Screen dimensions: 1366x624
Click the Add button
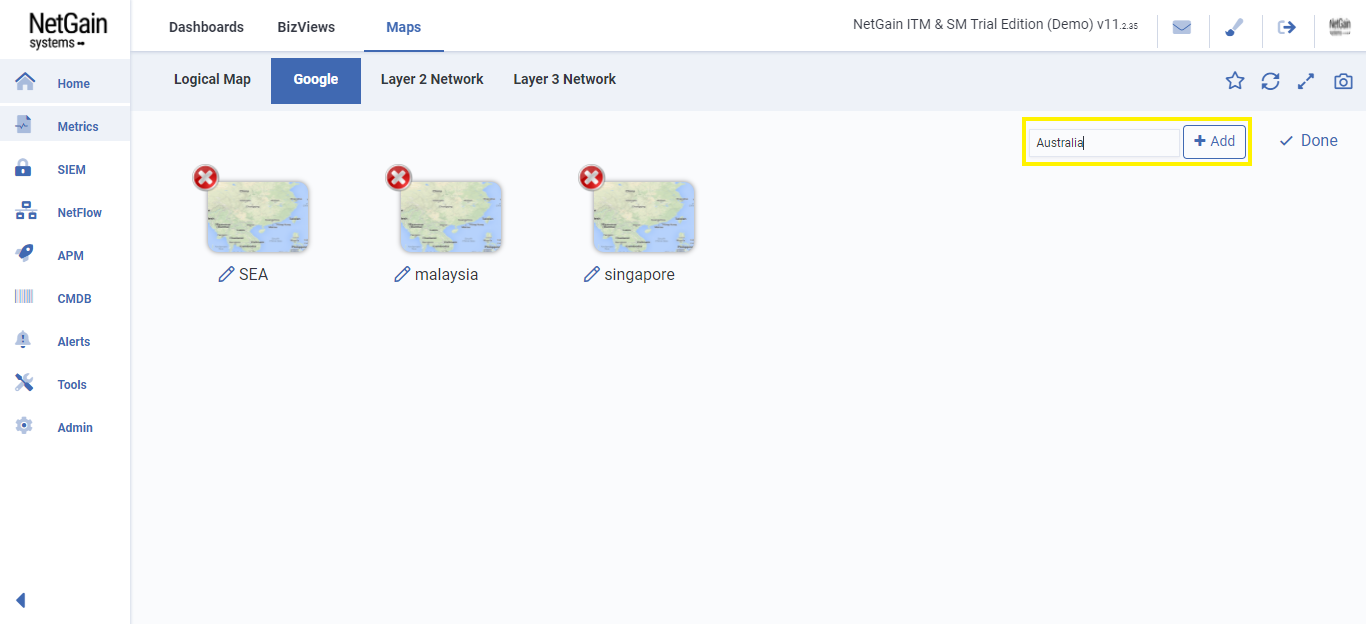[1214, 141]
